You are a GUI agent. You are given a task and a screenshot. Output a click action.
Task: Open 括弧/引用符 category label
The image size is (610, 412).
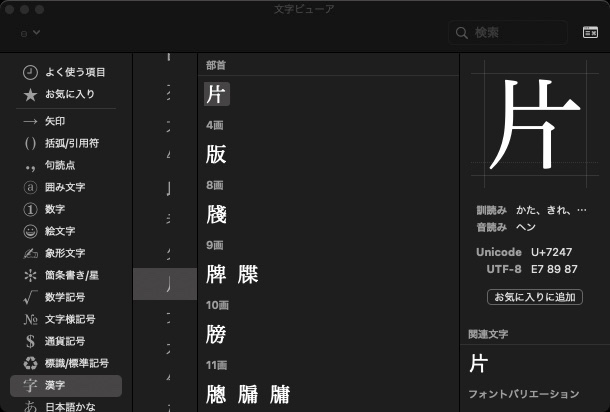point(72,144)
